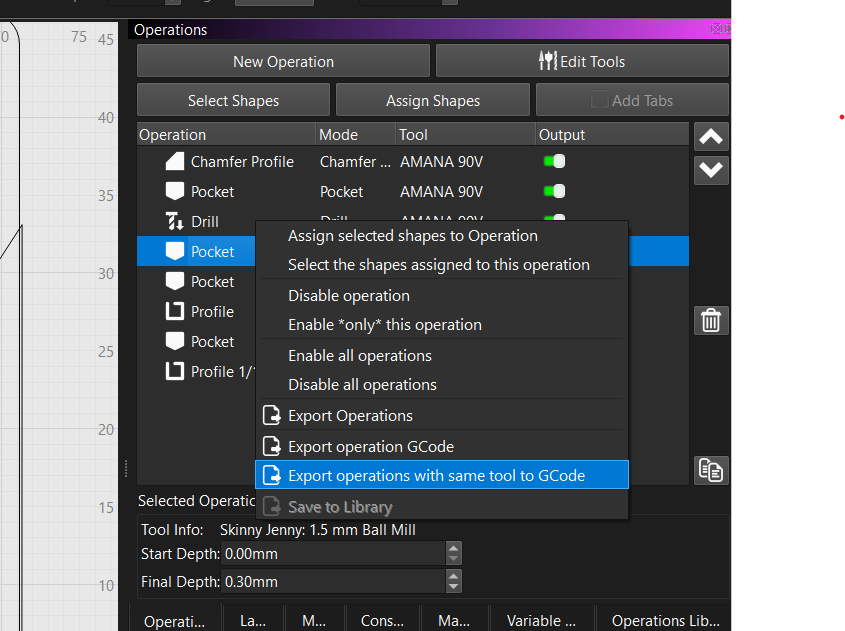Delete operation with trash icon
Screen dimensions: 845x631
click(x=711, y=321)
